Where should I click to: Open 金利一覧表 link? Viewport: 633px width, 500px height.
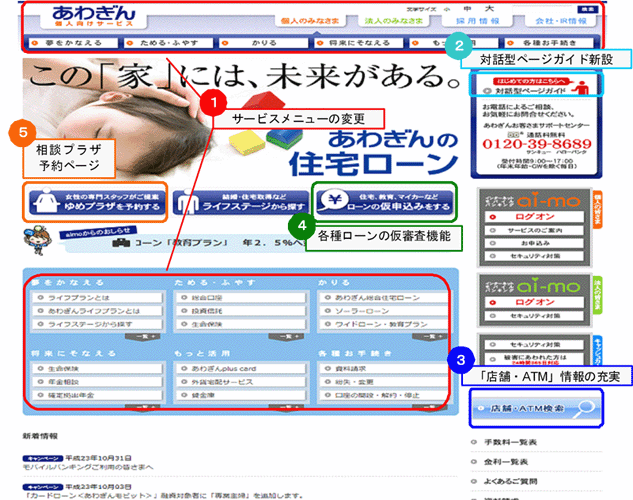505,462
